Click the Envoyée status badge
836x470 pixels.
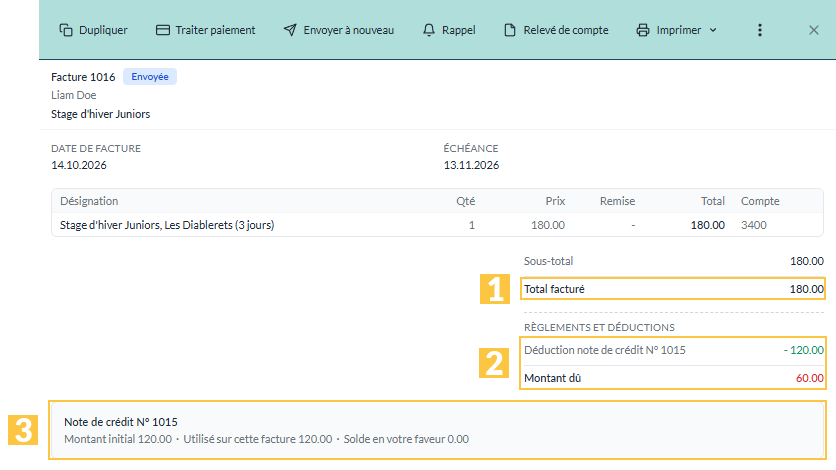(x=150, y=77)
